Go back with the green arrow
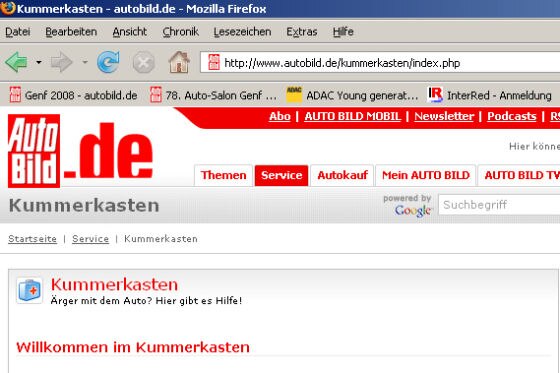The width and height of the screenshot is (560, 373). [x=16, y=62]
